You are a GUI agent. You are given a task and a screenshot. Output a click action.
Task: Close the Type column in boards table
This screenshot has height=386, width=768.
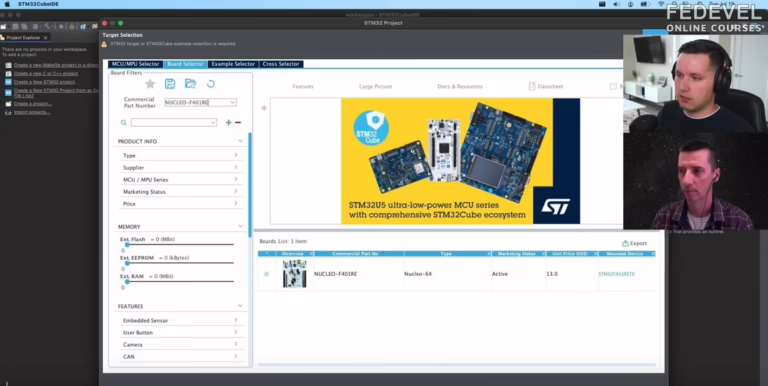tap(489, 254)
